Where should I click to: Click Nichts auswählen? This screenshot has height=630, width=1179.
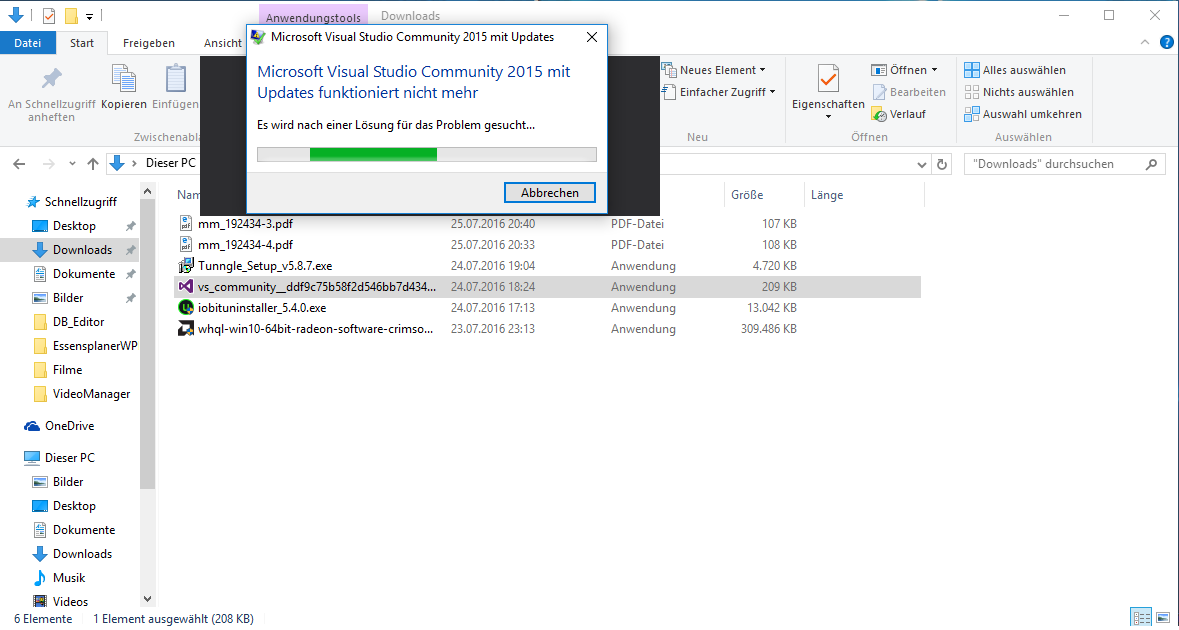pos(1019,92)
